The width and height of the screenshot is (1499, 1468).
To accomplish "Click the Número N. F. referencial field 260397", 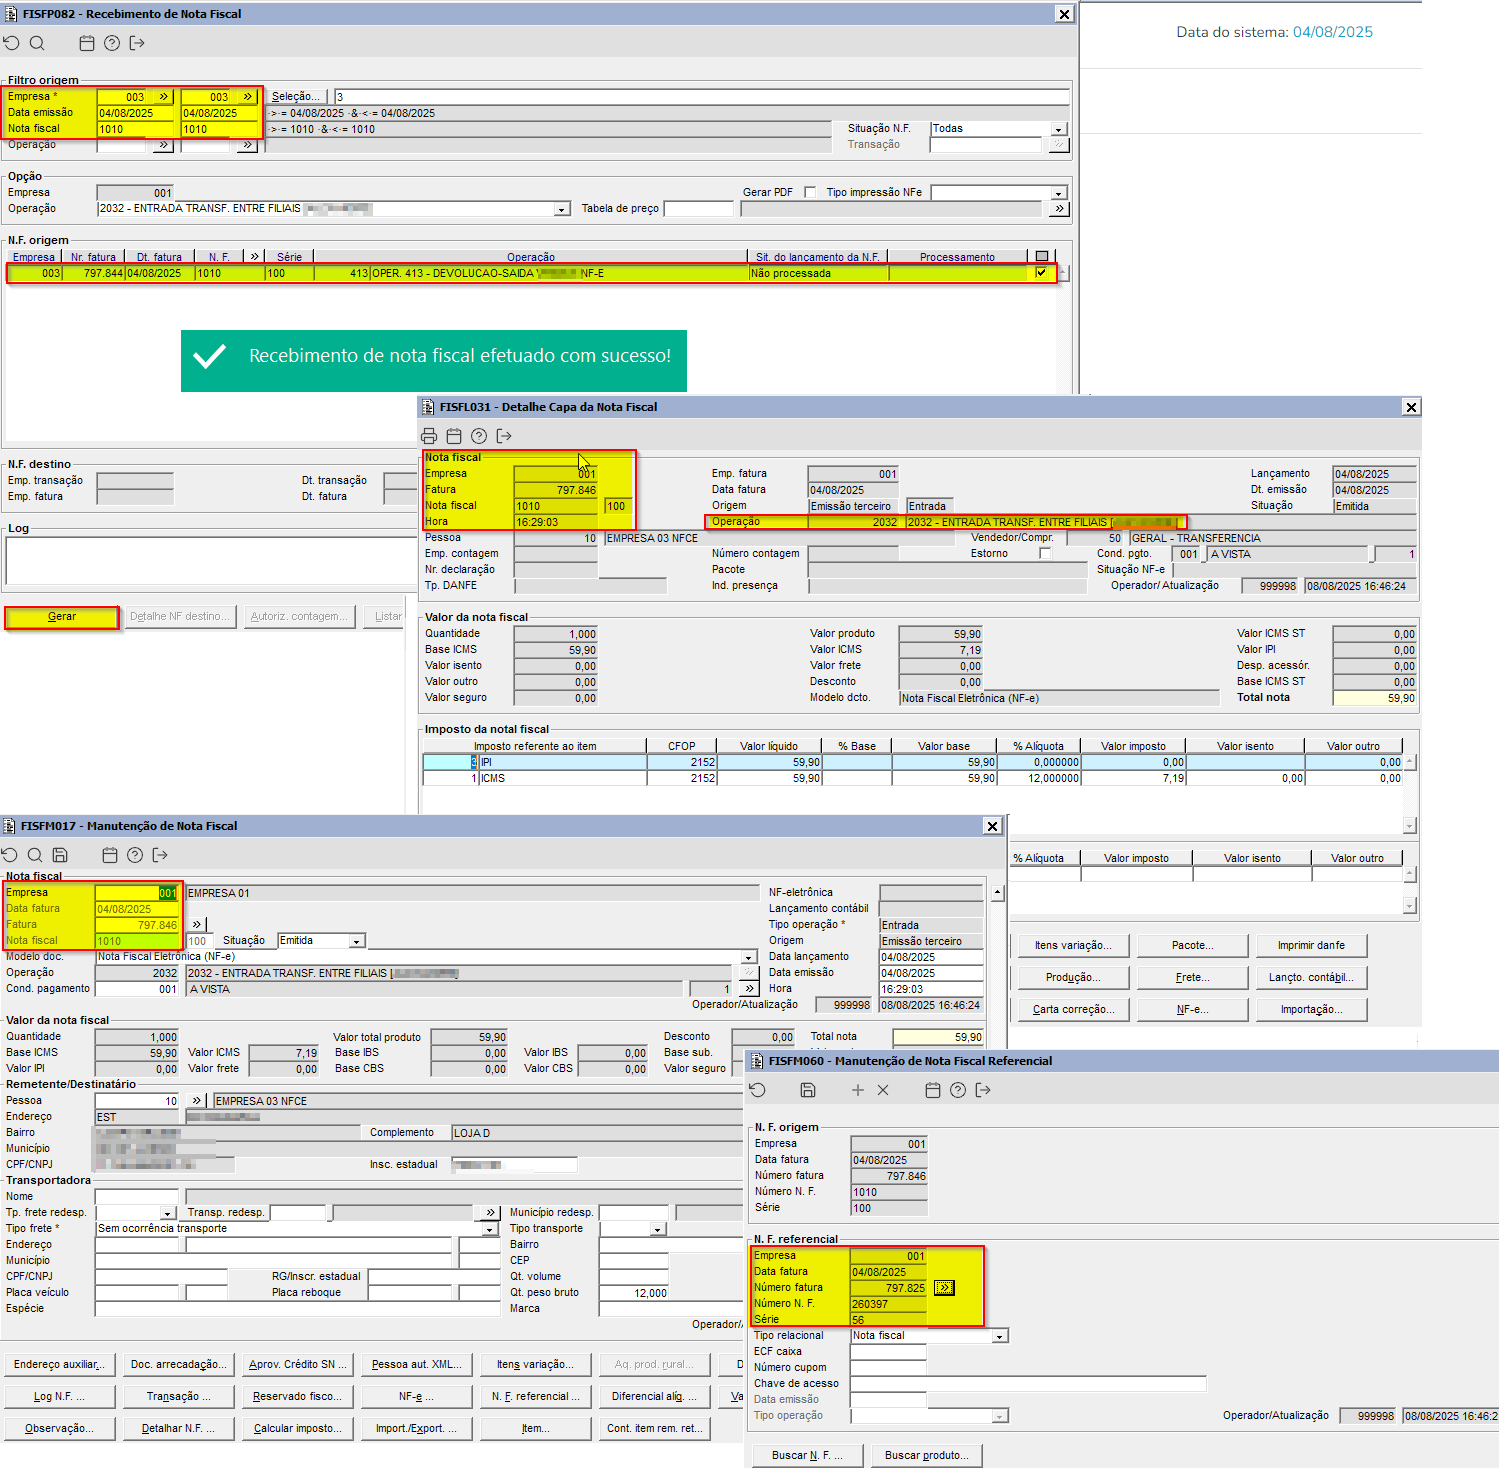I will (889, 1304).
